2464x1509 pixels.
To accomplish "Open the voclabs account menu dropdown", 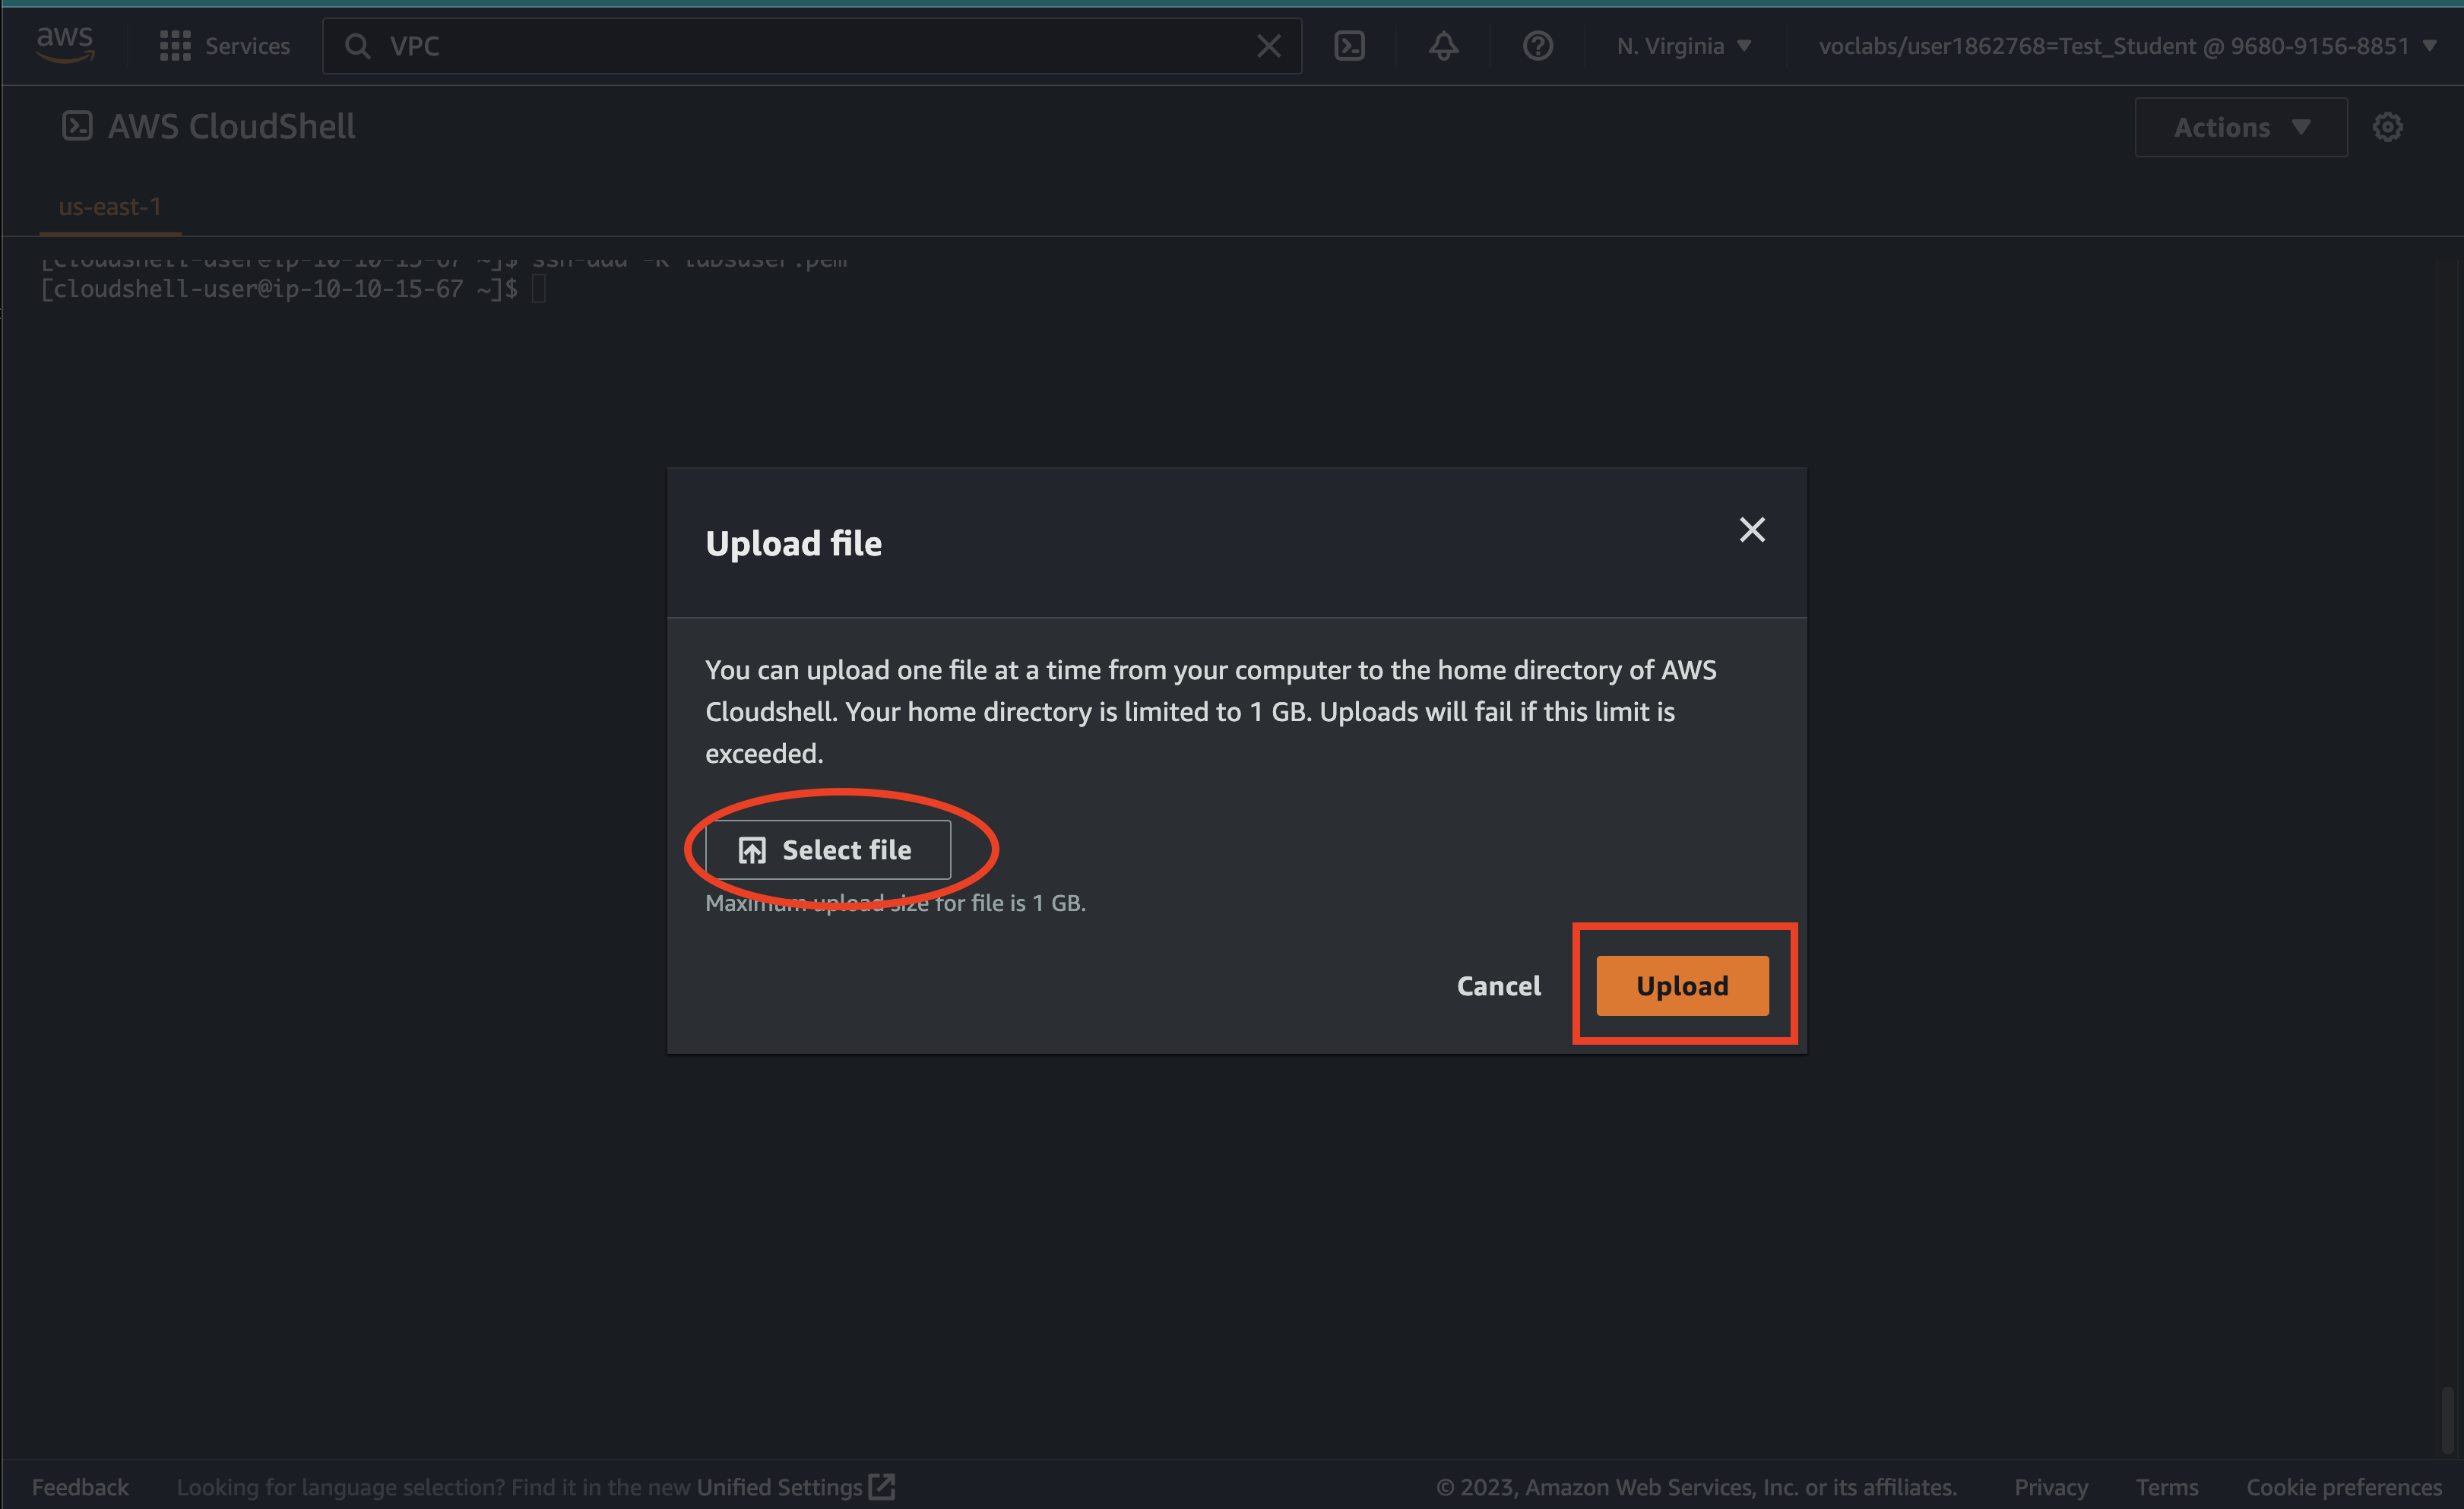I will click(x=2126, y=46).
